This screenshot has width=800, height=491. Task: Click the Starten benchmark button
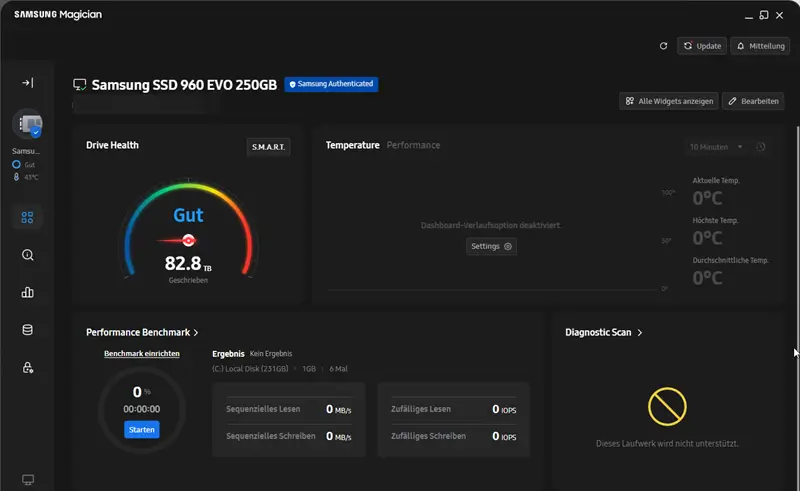pos(142,430)
